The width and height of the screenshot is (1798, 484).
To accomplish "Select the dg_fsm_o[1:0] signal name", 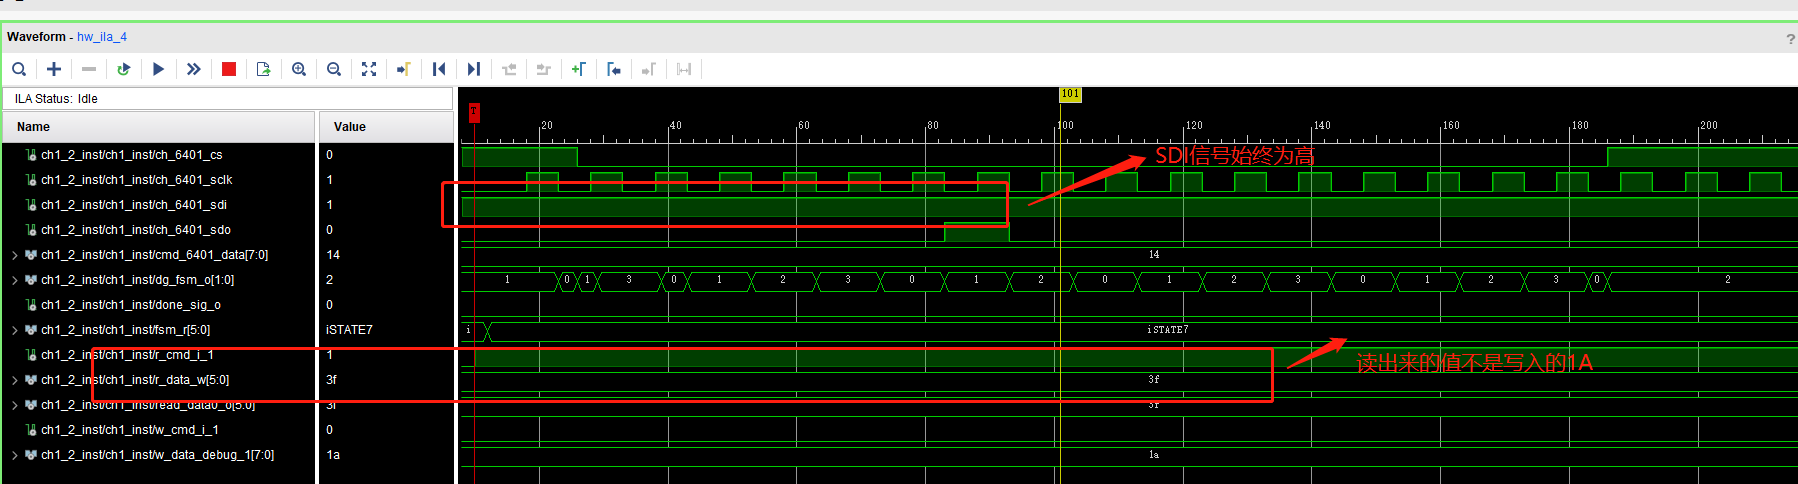I will coord(137,280).
